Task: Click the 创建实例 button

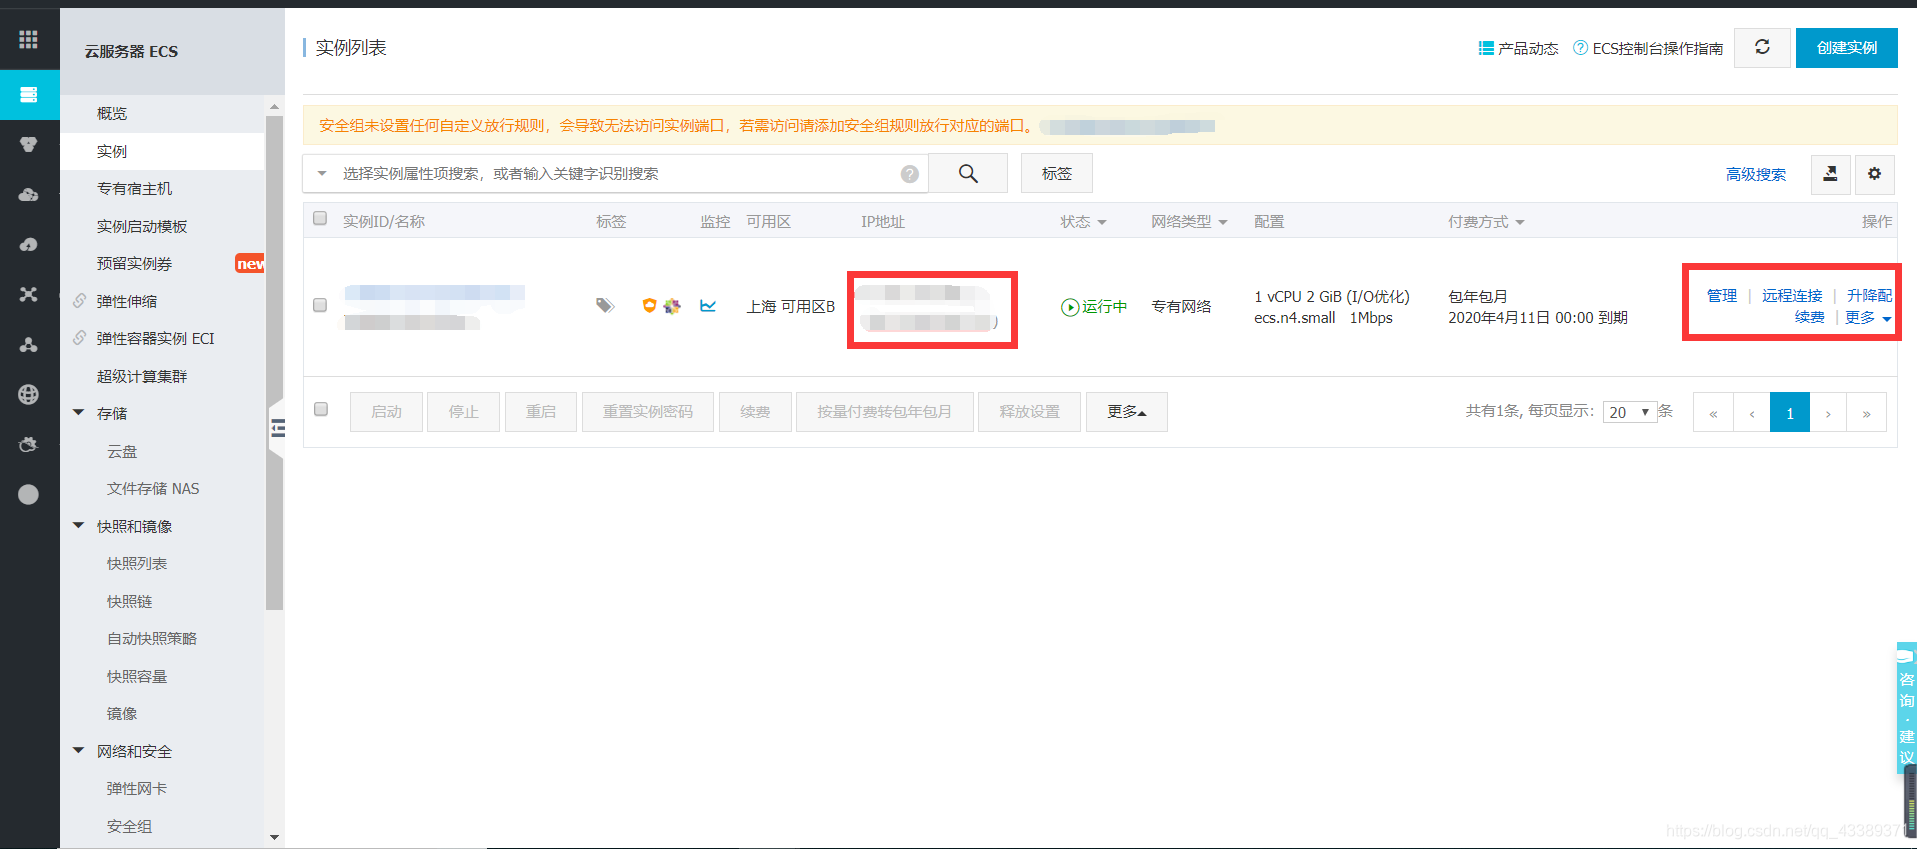Action: tap(1846, 48)
